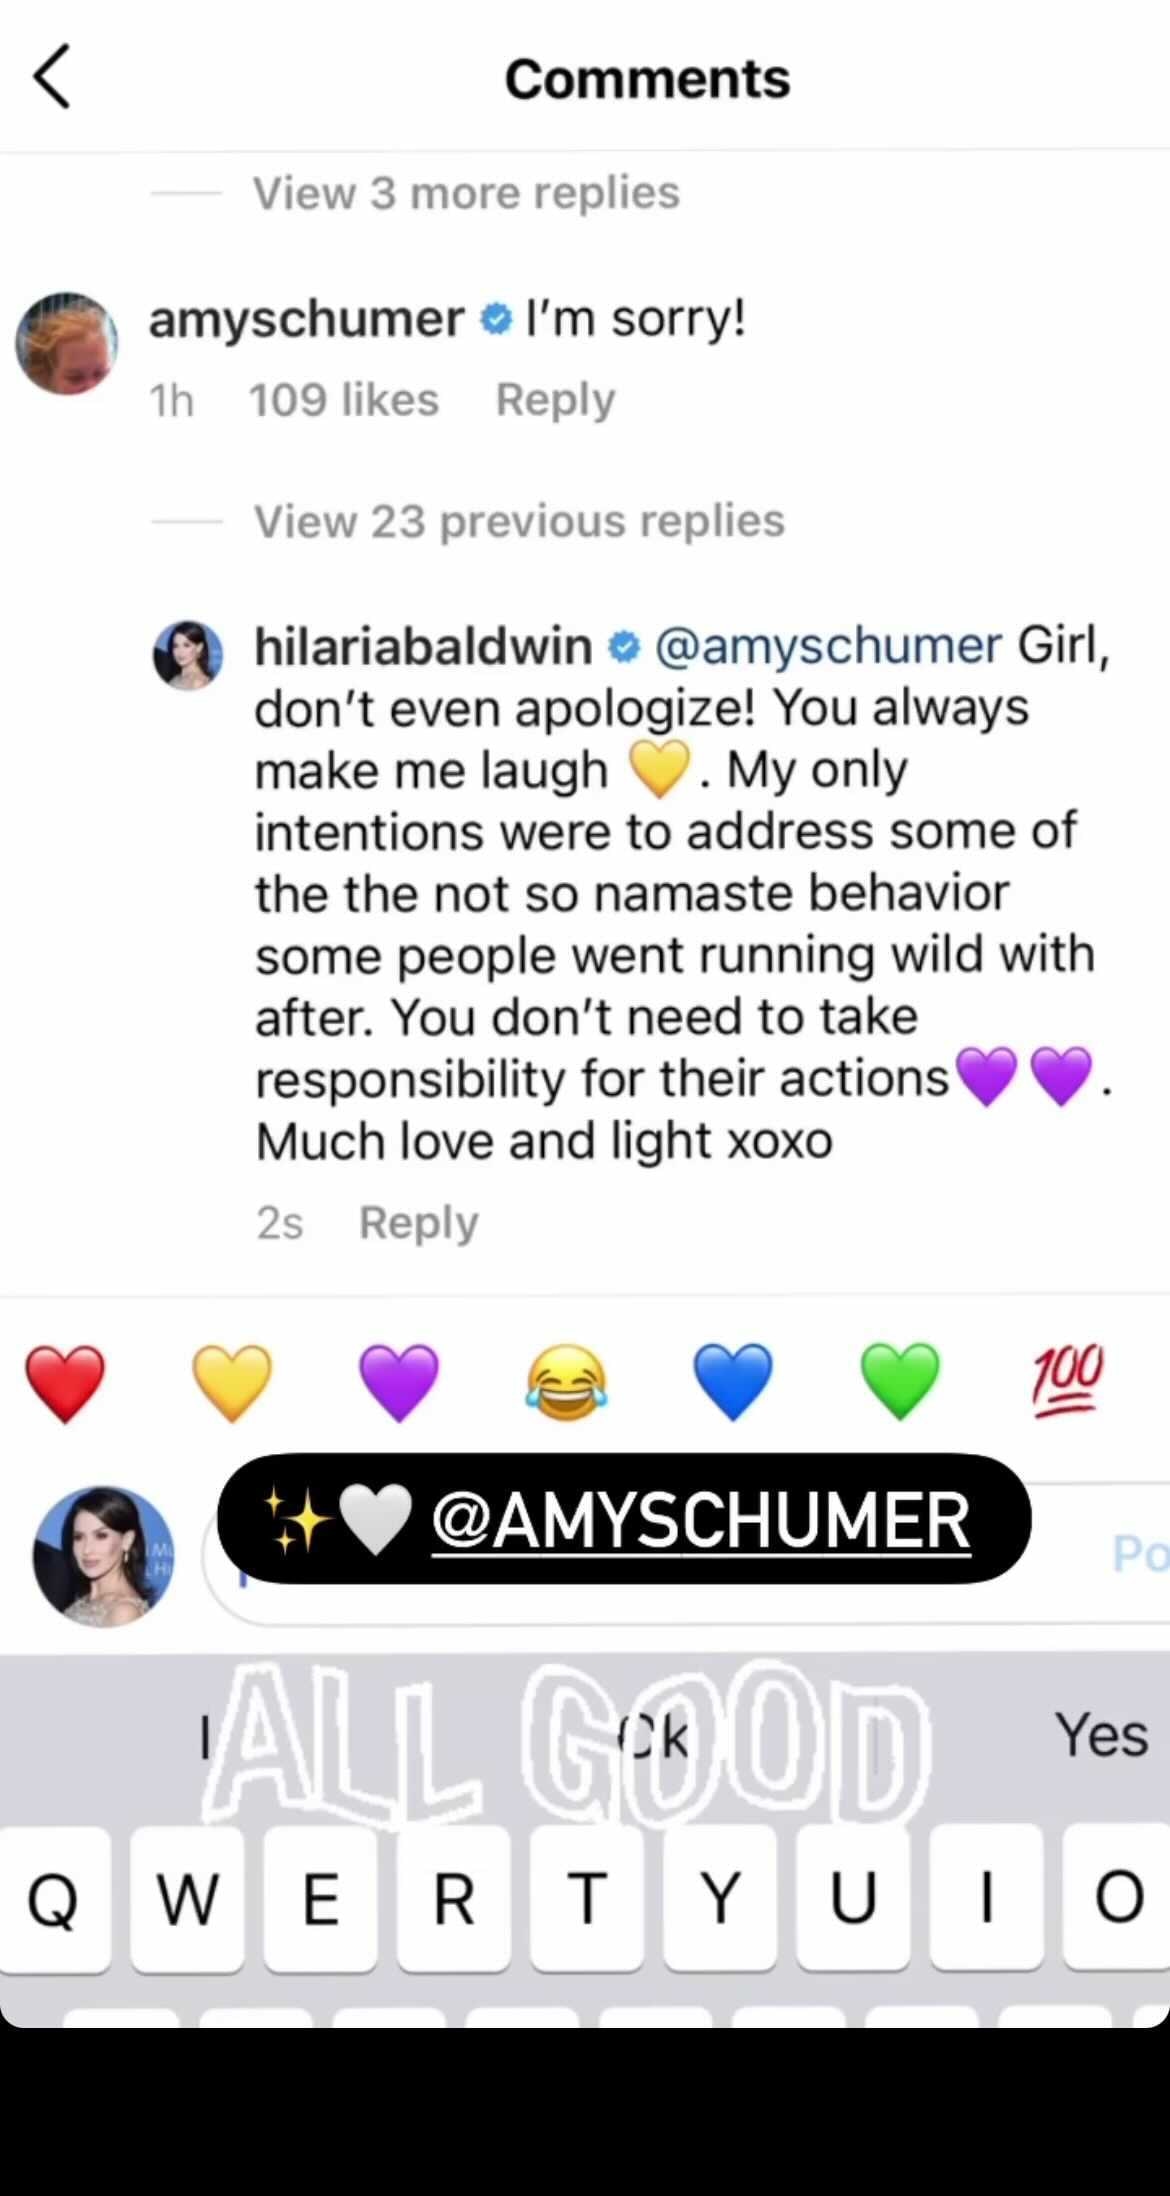The height and width of the screenshot is (2196, 1170).
Task: Tap the 100 points emoji
Action: click(1068, 1380)
